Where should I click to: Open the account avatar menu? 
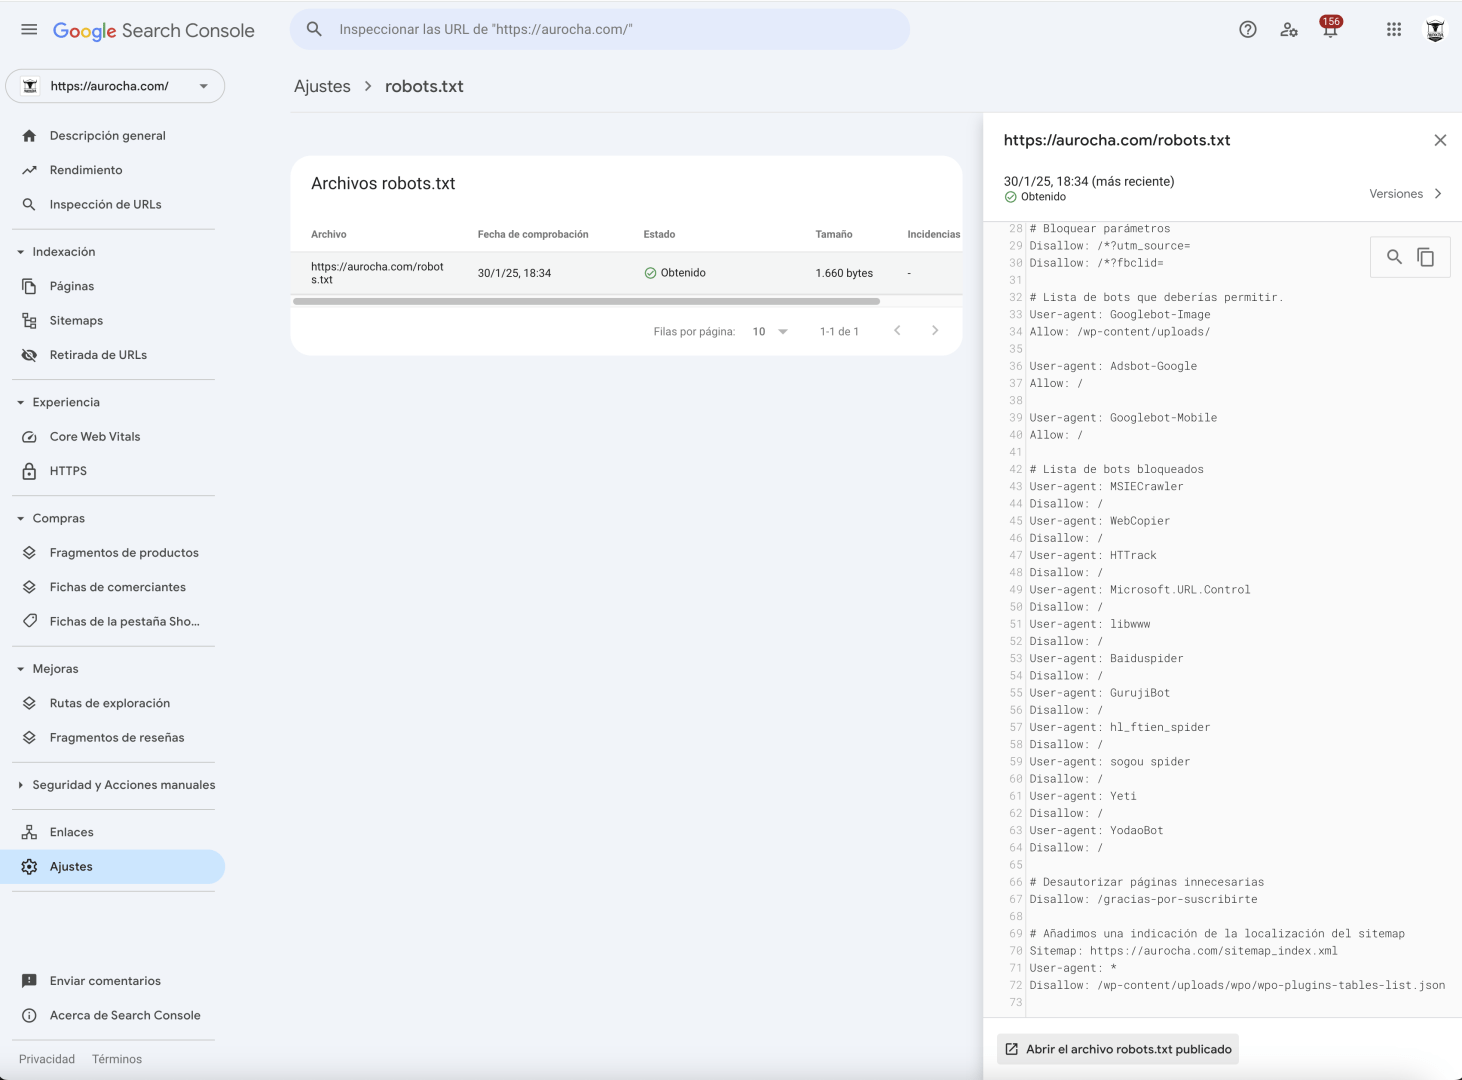pos(1435,30)
